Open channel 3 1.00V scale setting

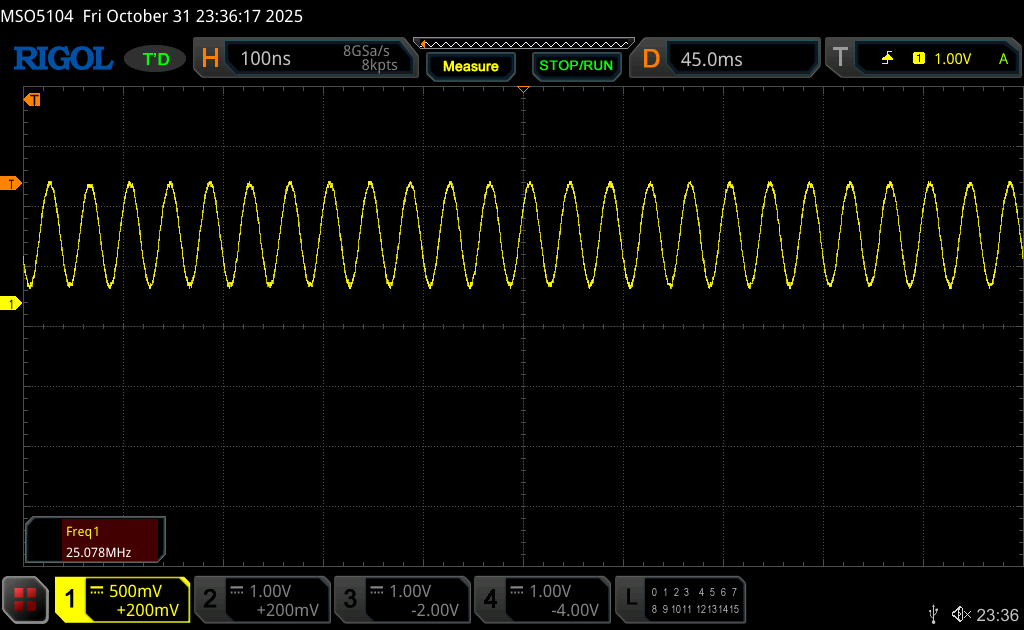pyautogui.click(x=410, y=591)
